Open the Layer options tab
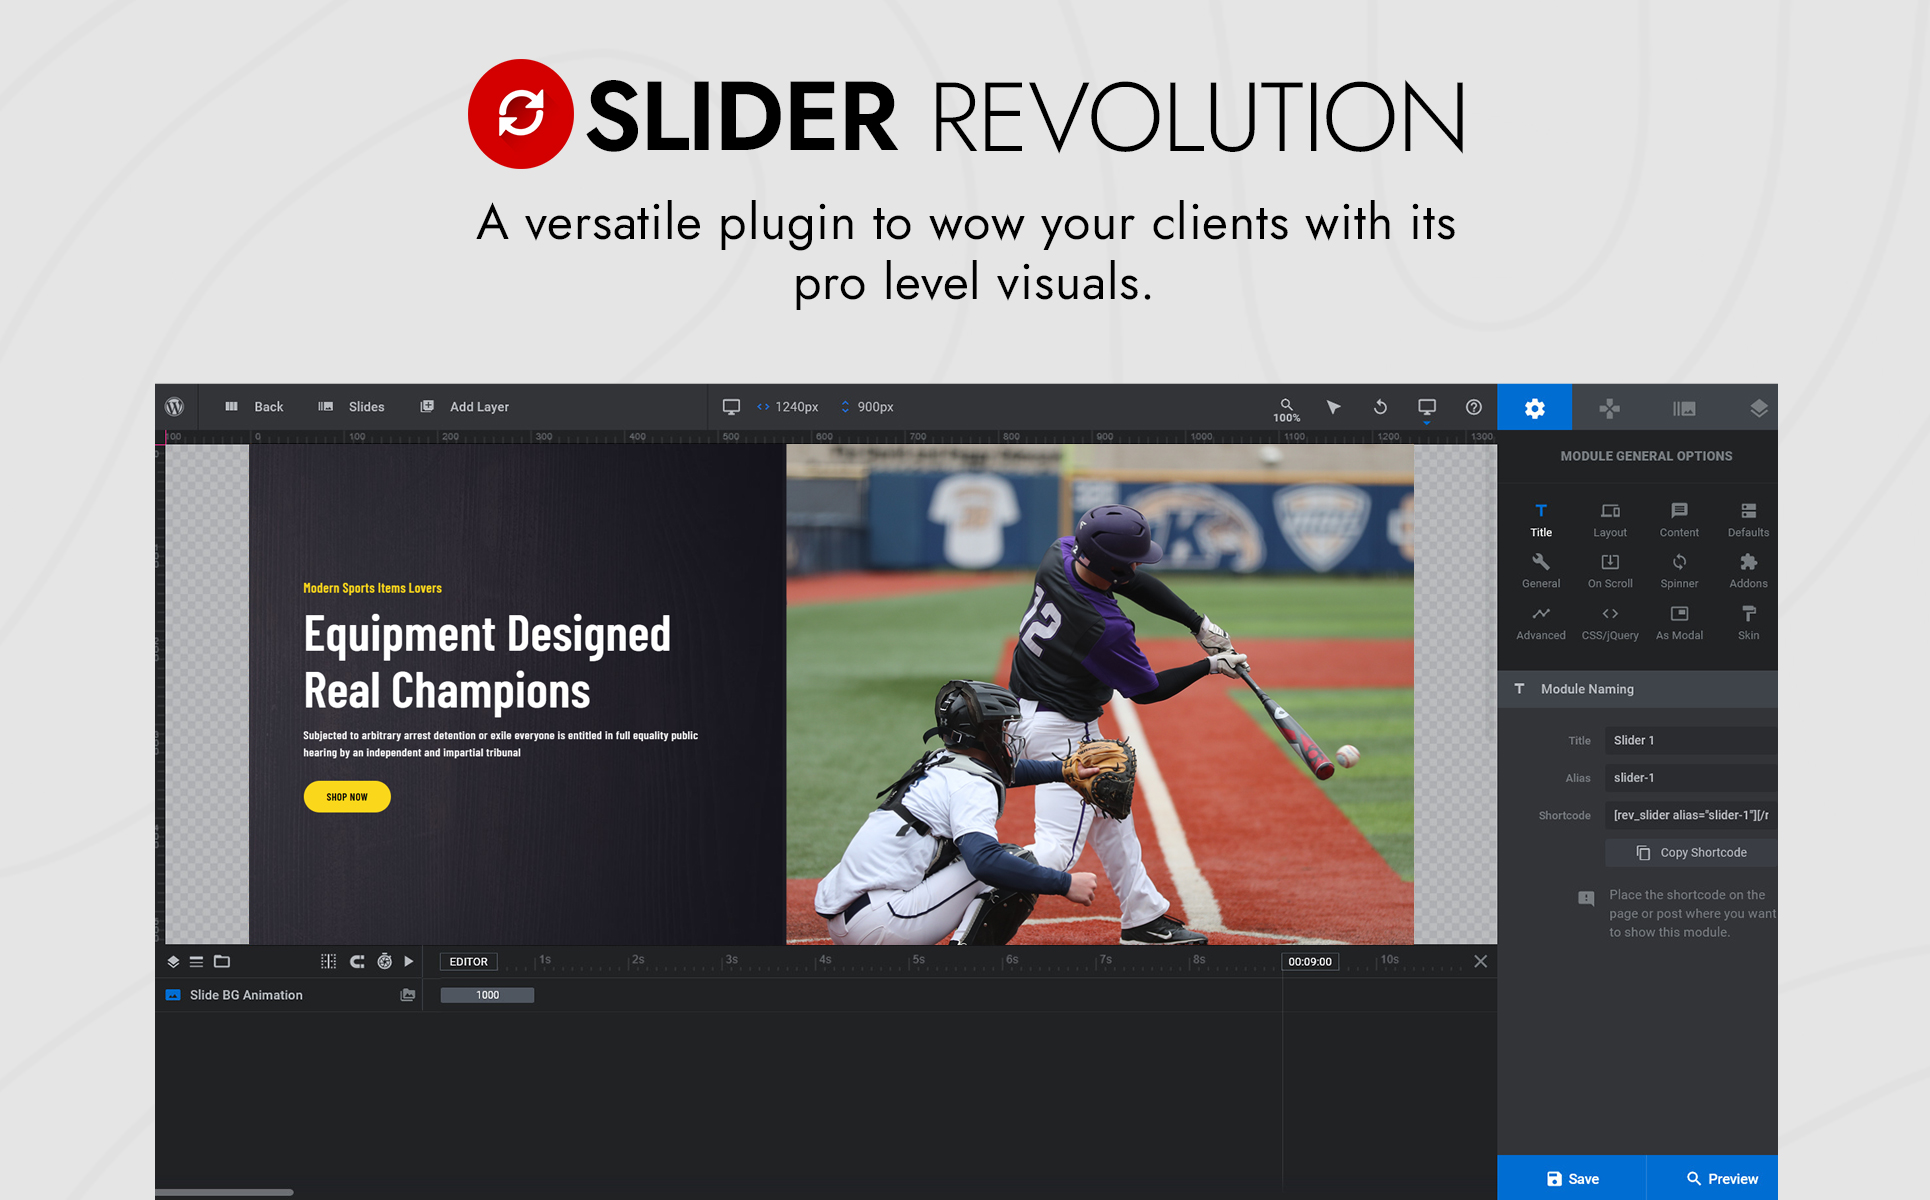The image size is (1930, 1200). tap(1758, 408)
